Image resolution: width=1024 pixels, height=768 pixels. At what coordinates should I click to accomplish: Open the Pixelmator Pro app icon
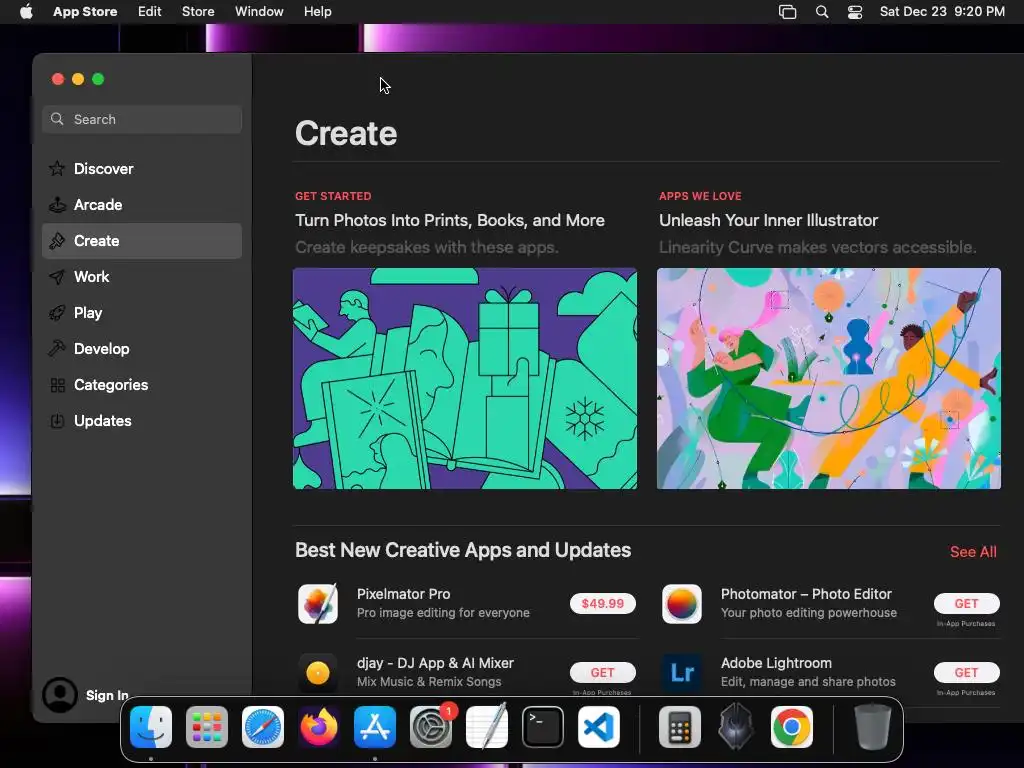(318, 603)
